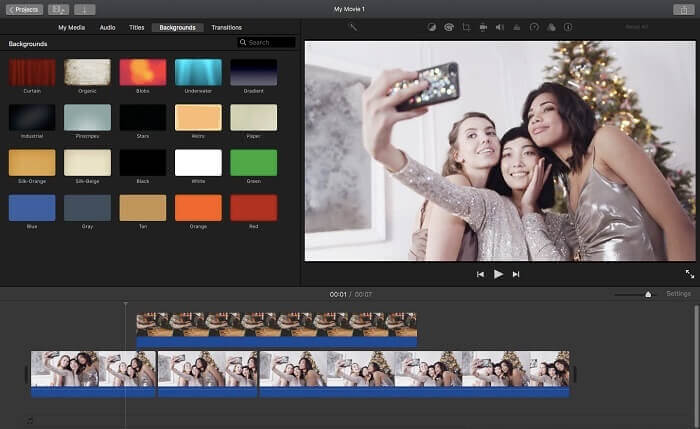Open the volume adjustment tool
Viewport: 700px width, 429px height.
(500, 27)
